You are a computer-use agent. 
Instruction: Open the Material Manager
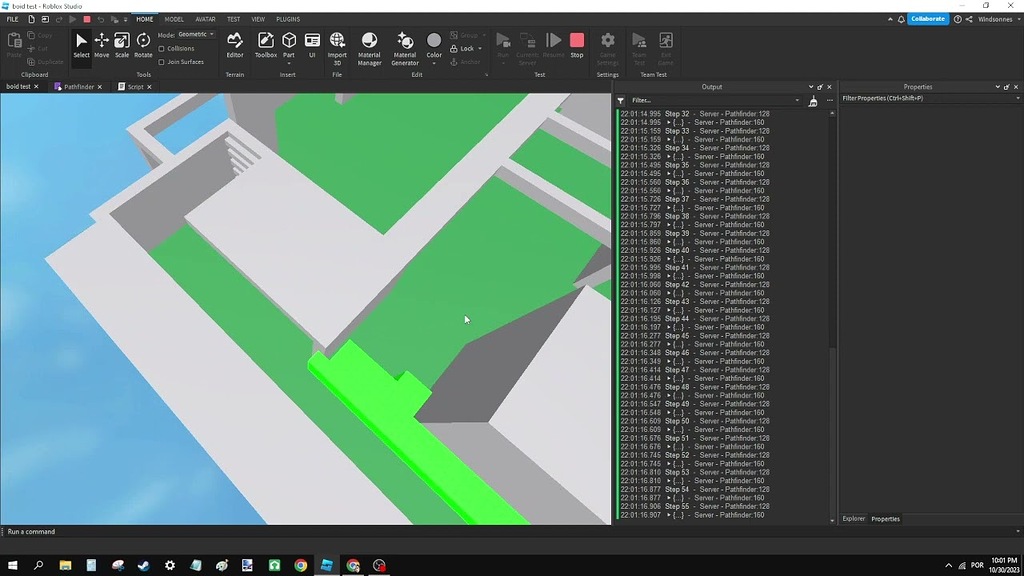pos(369,48)
